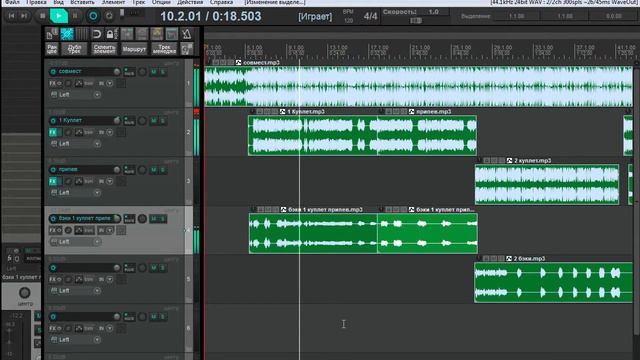Click the Дубл трек toolbar button
This screenshot has width=640, height=360.
pos(74,49)
